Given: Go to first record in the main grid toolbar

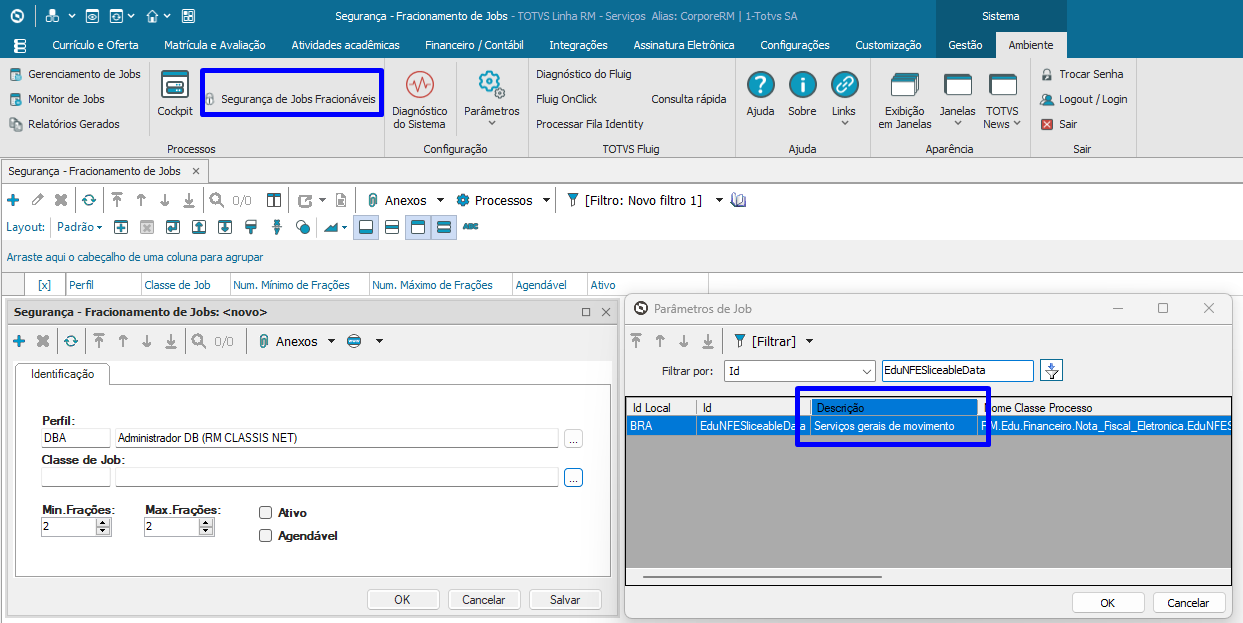Looking at the screenshot, I should (x=117, y=200).
